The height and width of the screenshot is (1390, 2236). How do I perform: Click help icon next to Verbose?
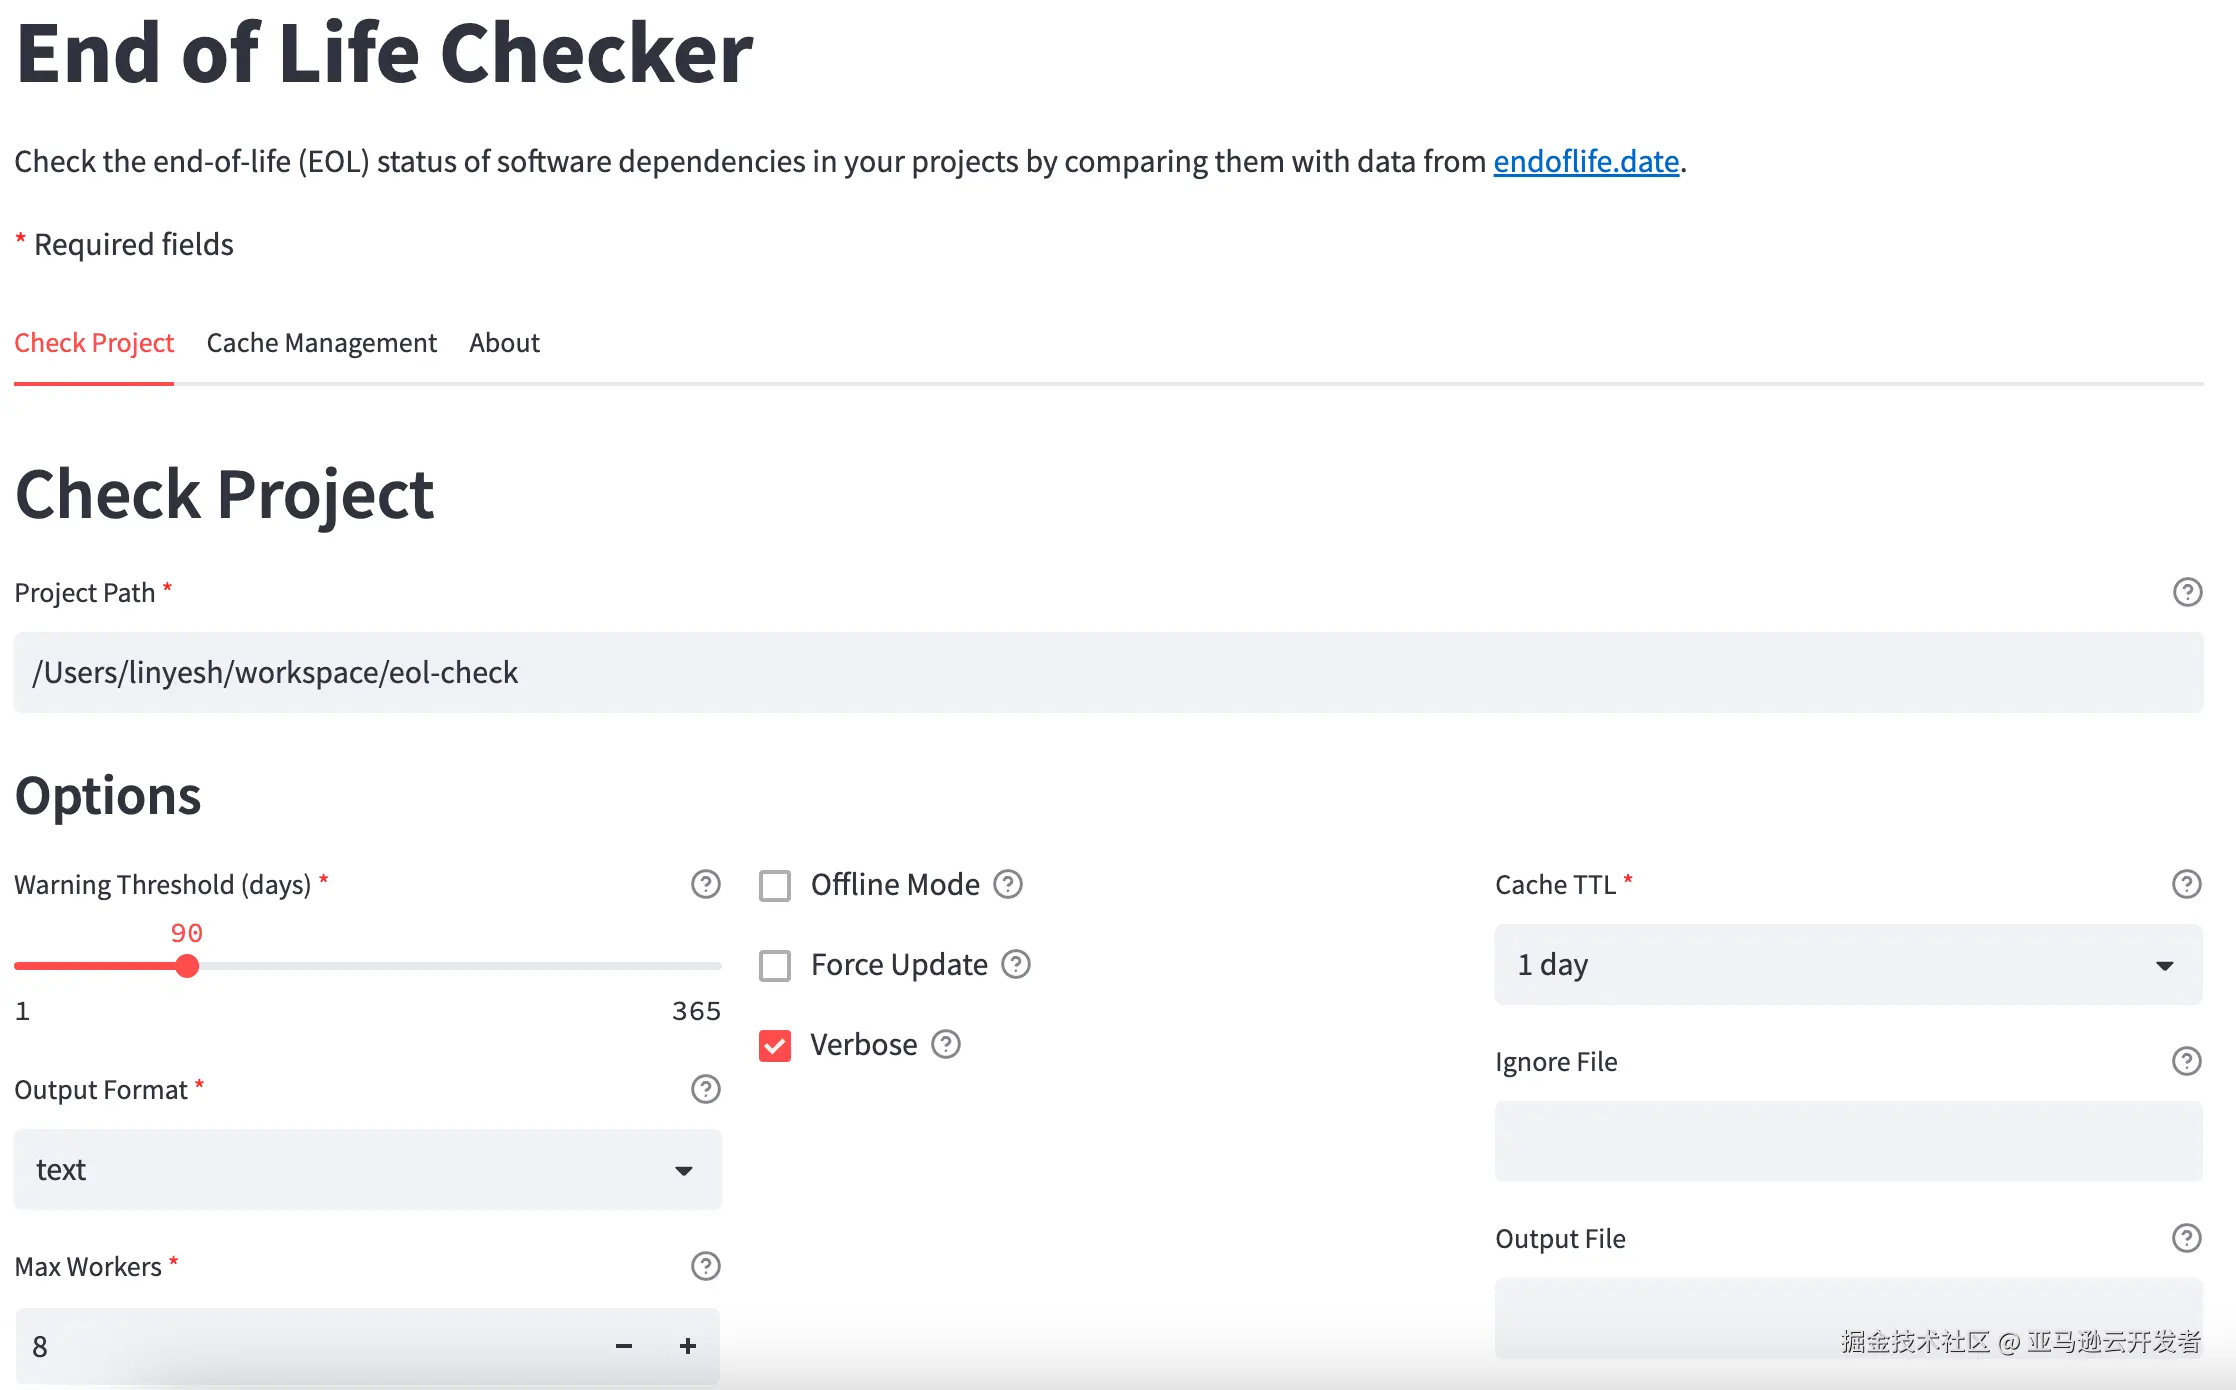pos(945,1044)
